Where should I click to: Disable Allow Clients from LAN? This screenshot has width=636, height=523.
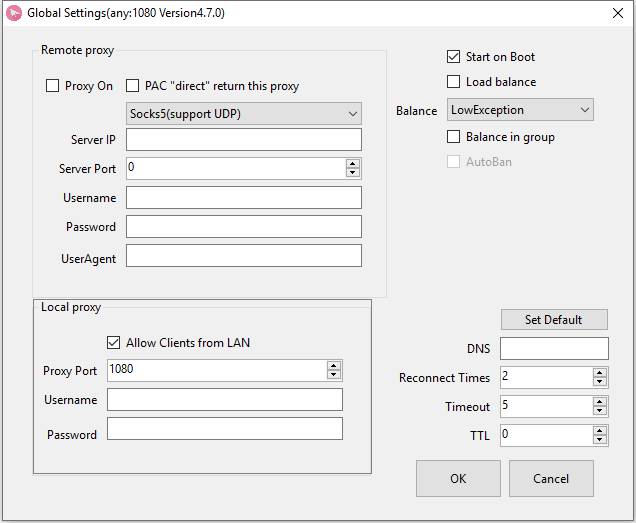coord(114,342)
